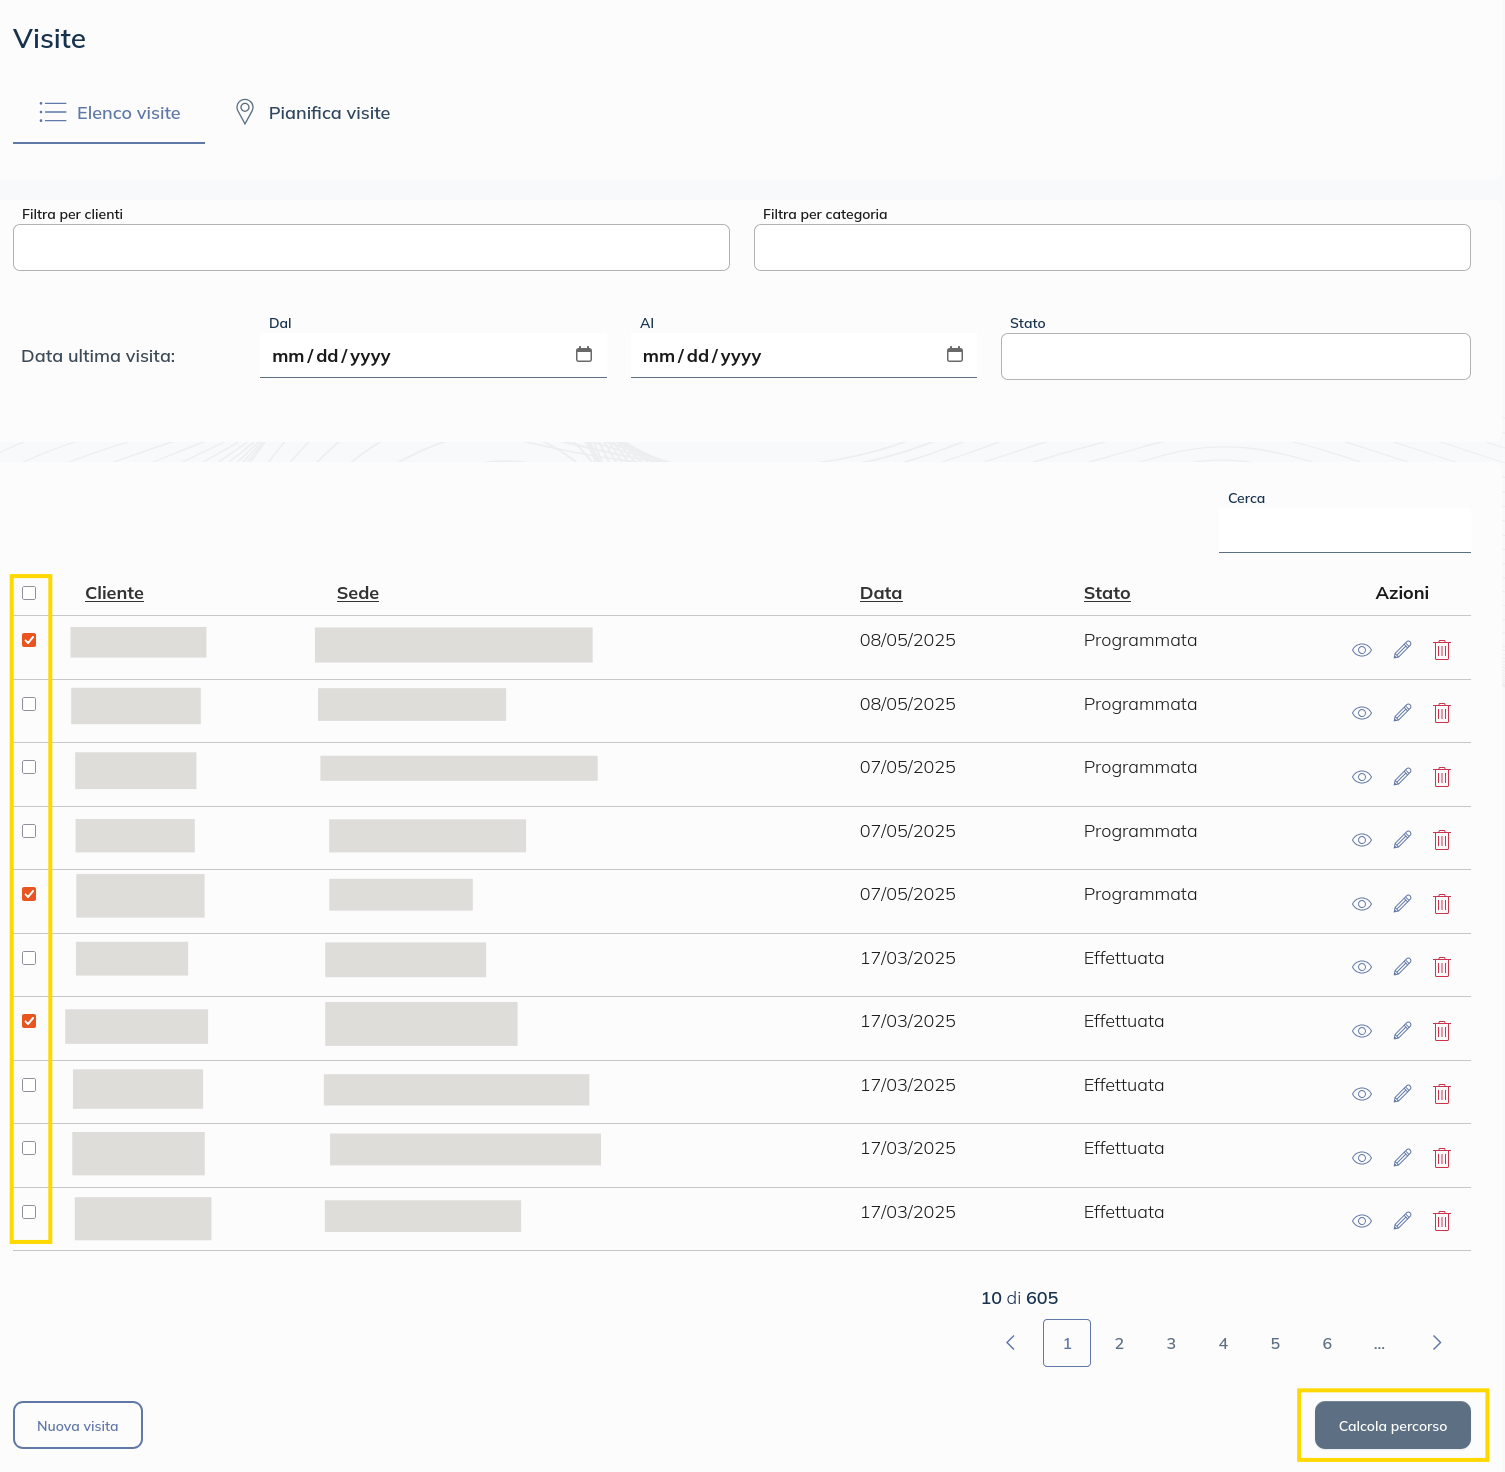
Task: Click the trash icon in the first row
Action: point(1441,650)
